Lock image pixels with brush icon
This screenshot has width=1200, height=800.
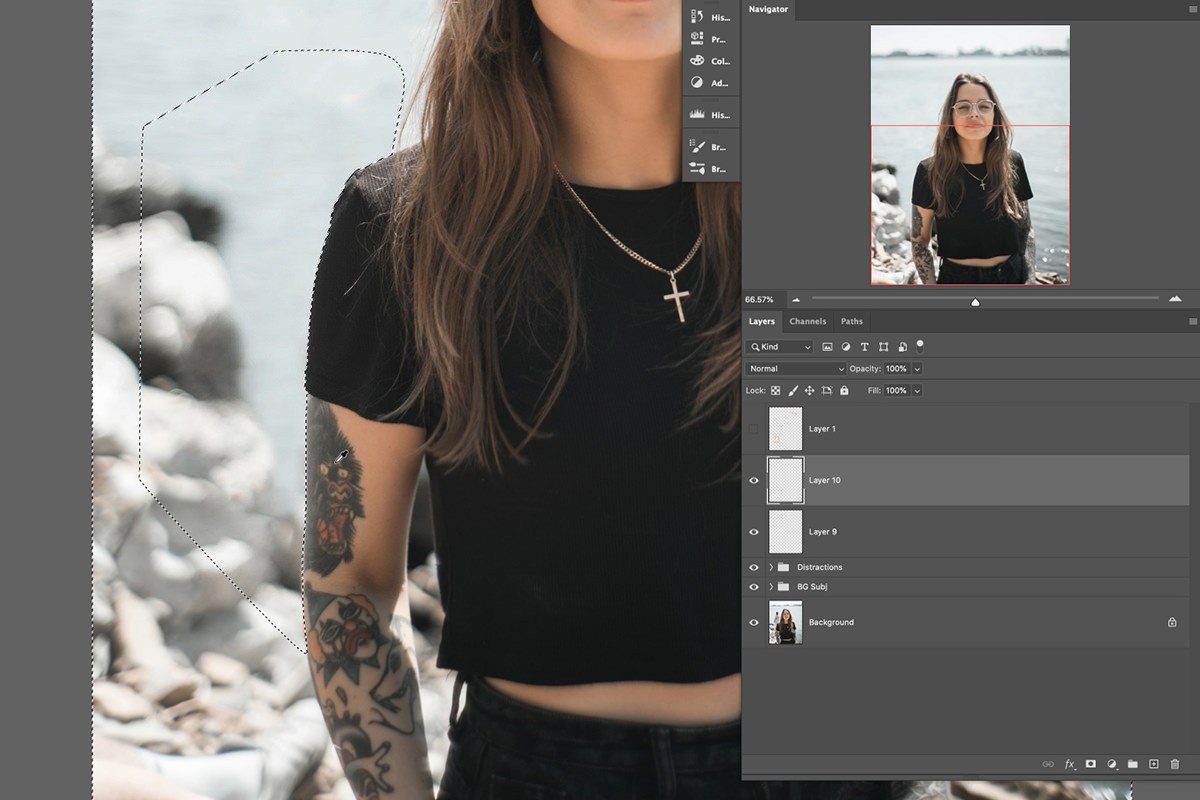click(793, 391)
